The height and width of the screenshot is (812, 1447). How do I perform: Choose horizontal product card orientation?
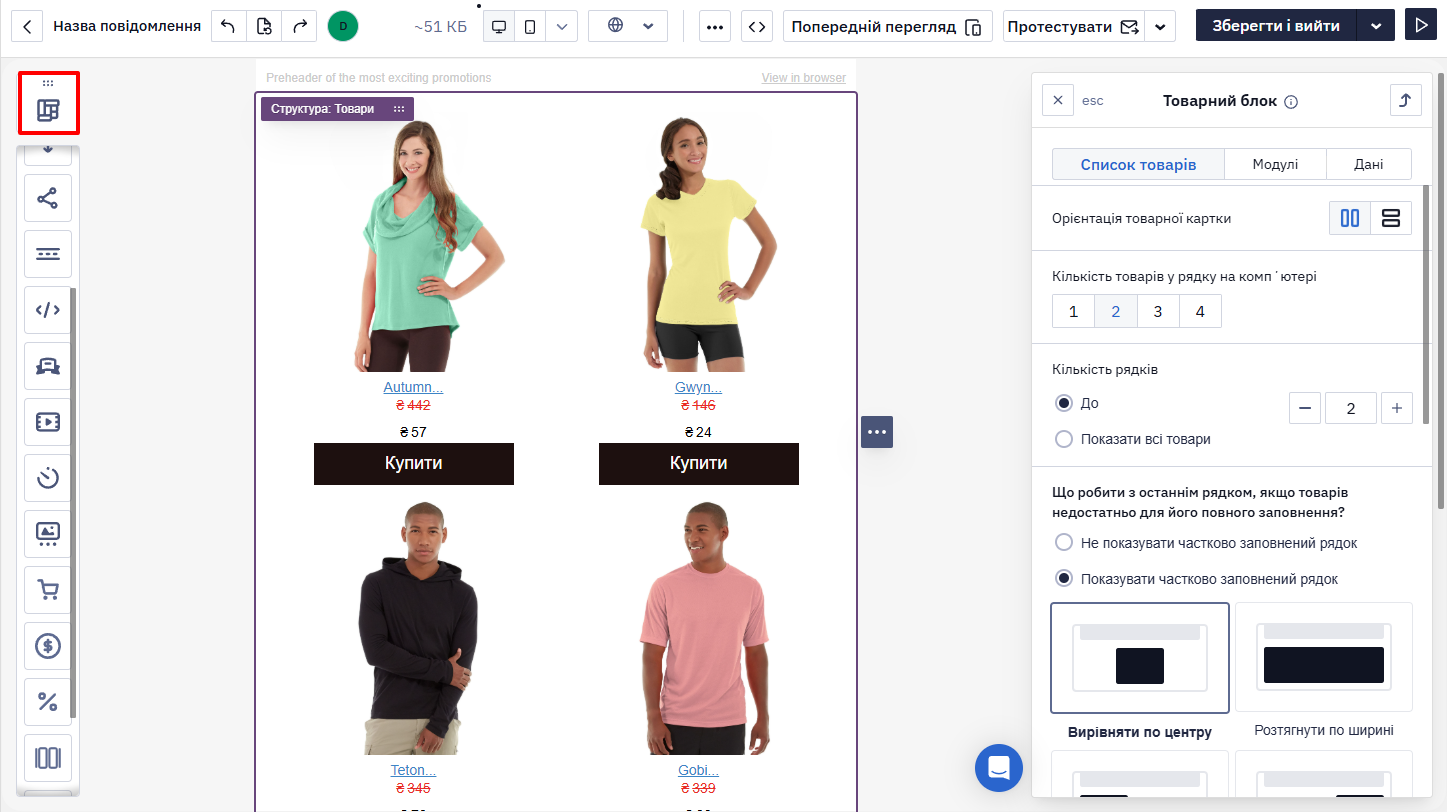click(1391, 218)
